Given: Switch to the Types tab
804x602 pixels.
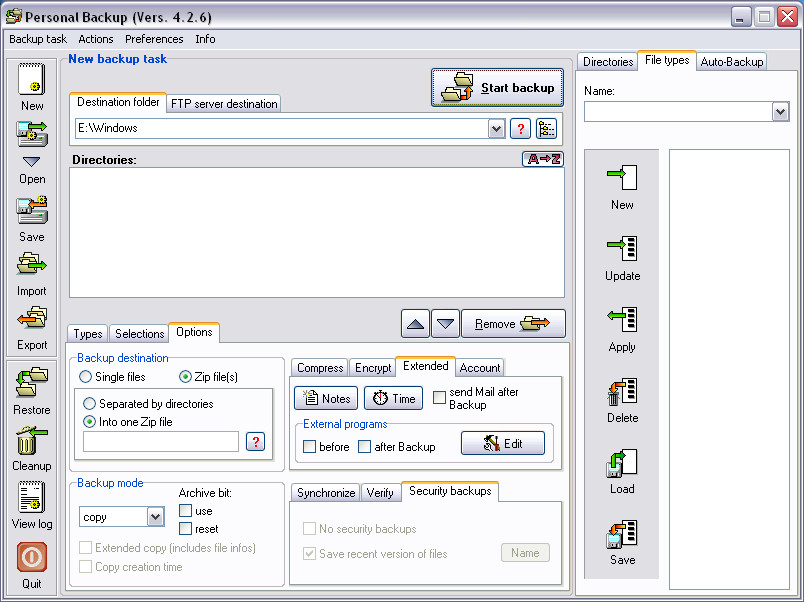Looking at the screenshot, I should point(88,334).
